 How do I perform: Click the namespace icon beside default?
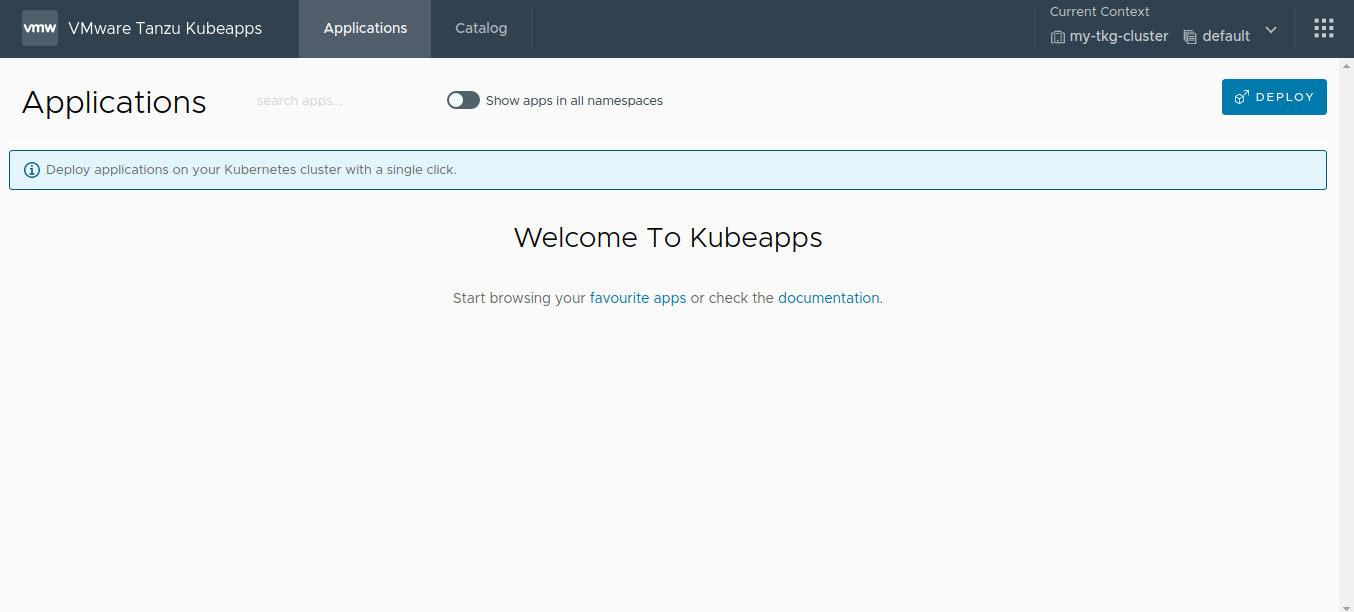[1189, 36]
